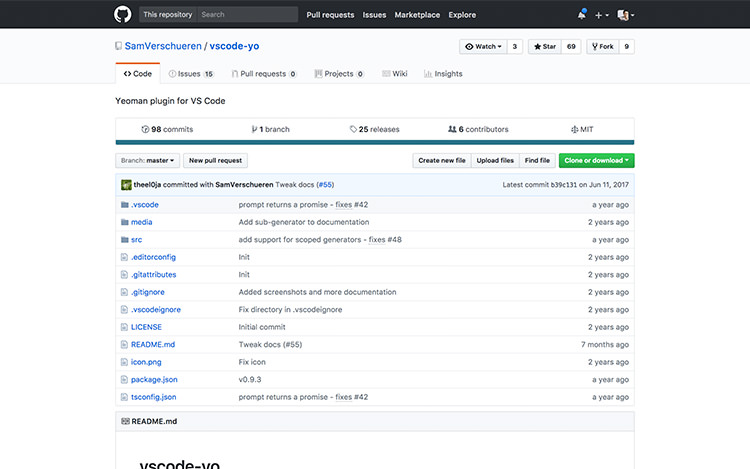Click Find file button
The image size is (750, 469).
click(x=537, y=161)
